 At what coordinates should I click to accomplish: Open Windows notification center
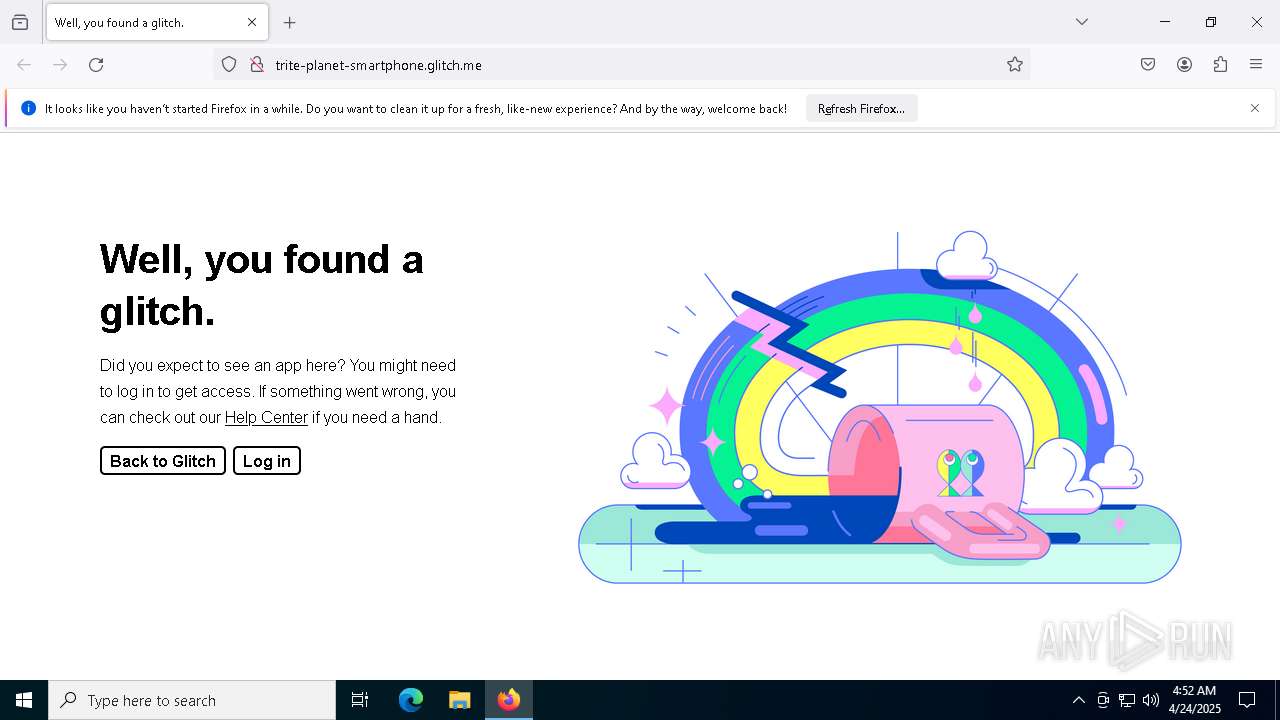coord(1247,700)
